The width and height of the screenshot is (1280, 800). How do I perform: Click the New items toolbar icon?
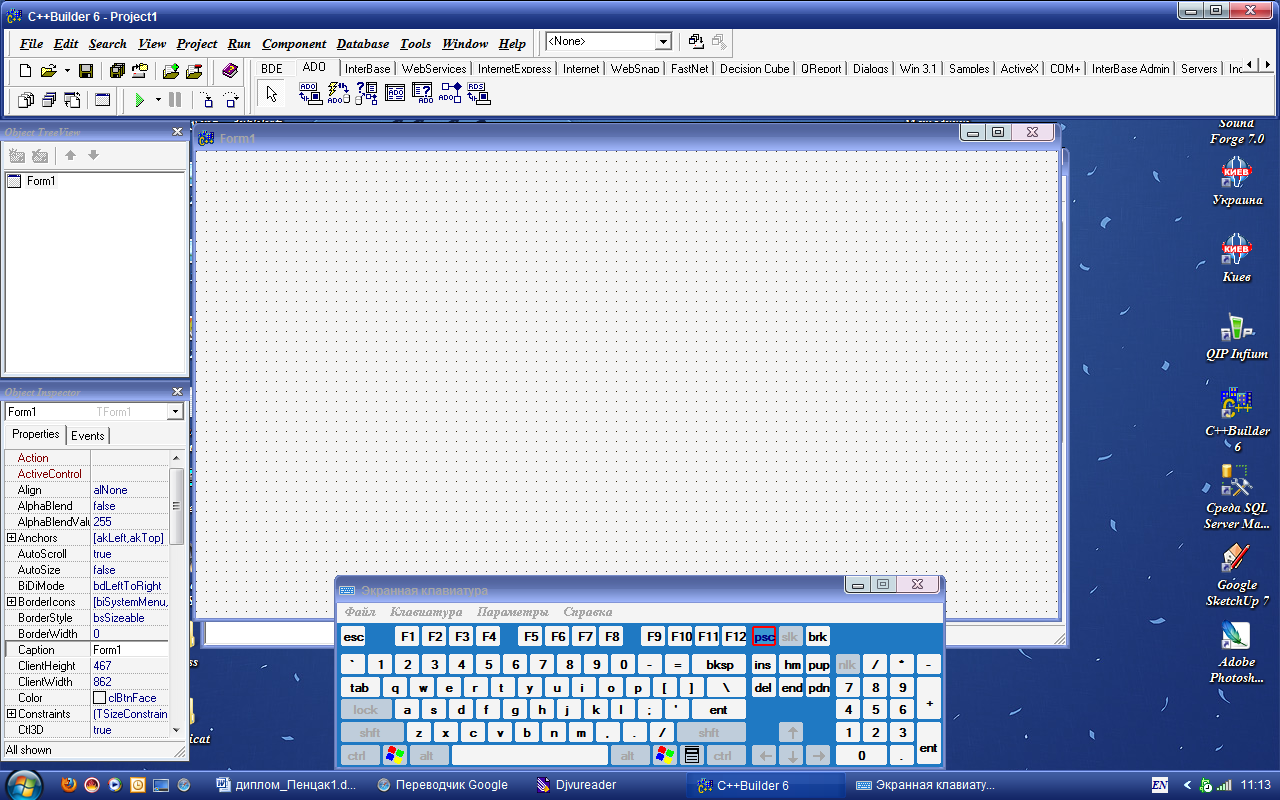(x=26, y=71)
